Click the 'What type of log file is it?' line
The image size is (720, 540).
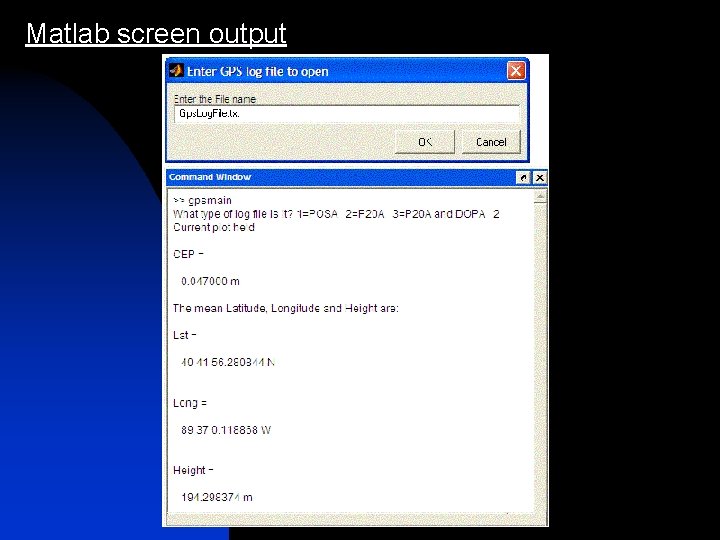pos(336,214)
